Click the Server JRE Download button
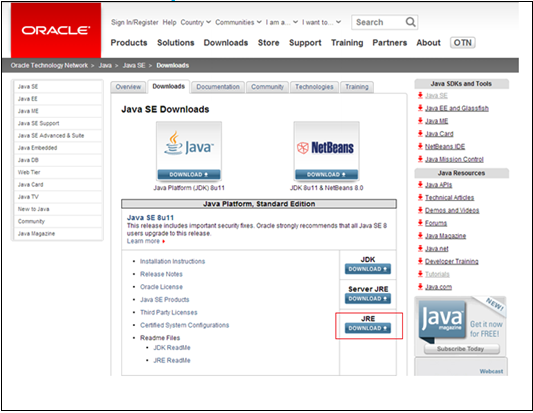This screenshot has height=413, width=533. tap(368, 298)
